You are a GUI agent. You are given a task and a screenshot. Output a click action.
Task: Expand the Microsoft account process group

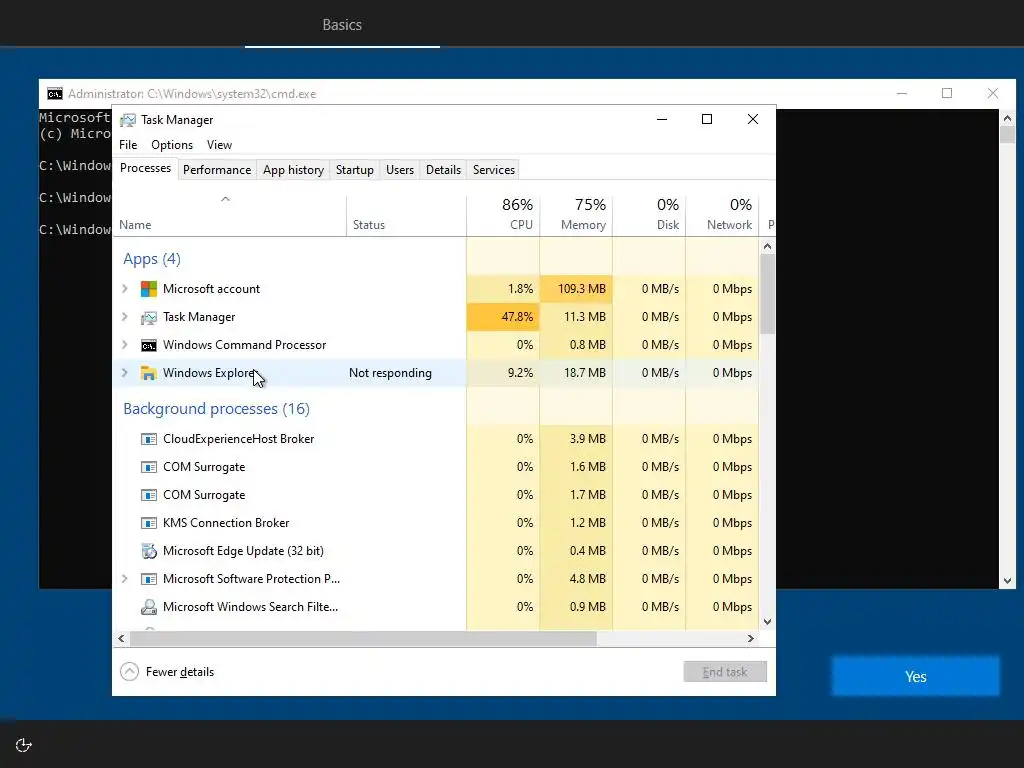tap(125, 289)
